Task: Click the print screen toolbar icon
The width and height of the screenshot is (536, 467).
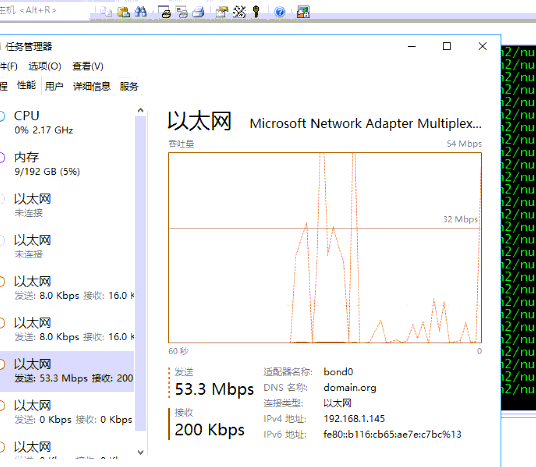Action: pos(165,12)
